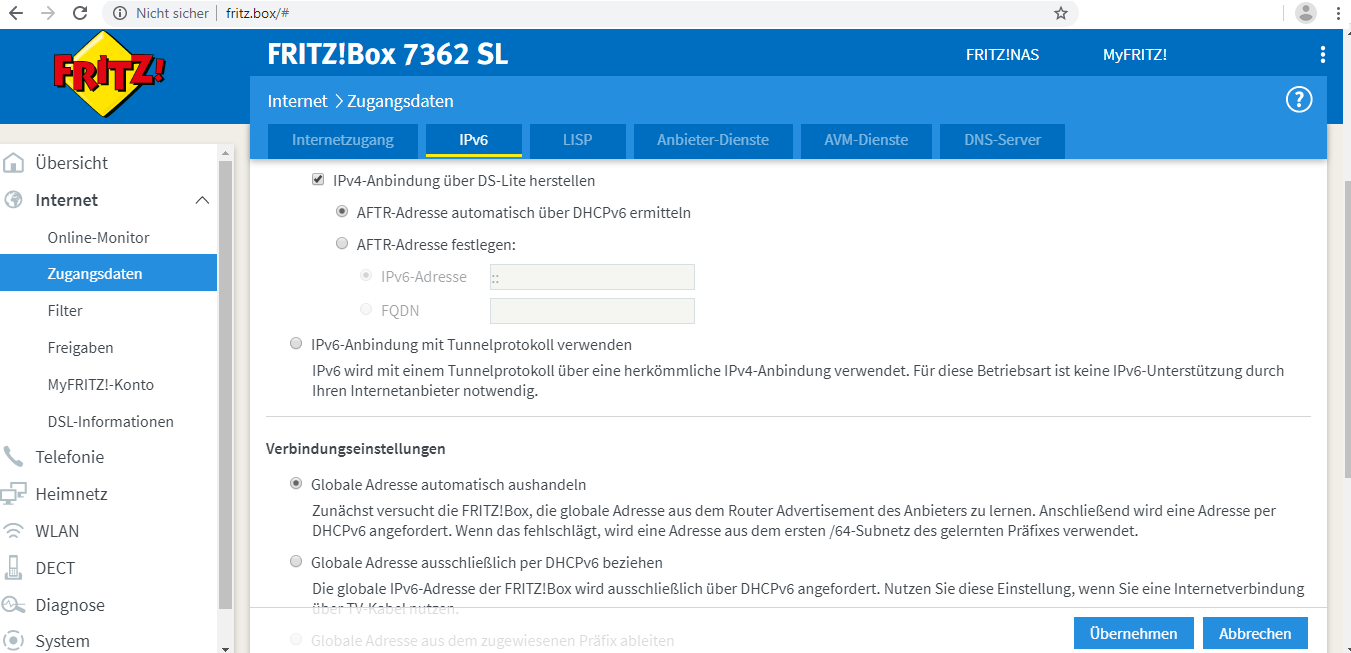Image resolution: width=1351 pixels, height=653 pixels.
Task: Click the IPv6-Adresse input field
Action: tap(592, 277)
